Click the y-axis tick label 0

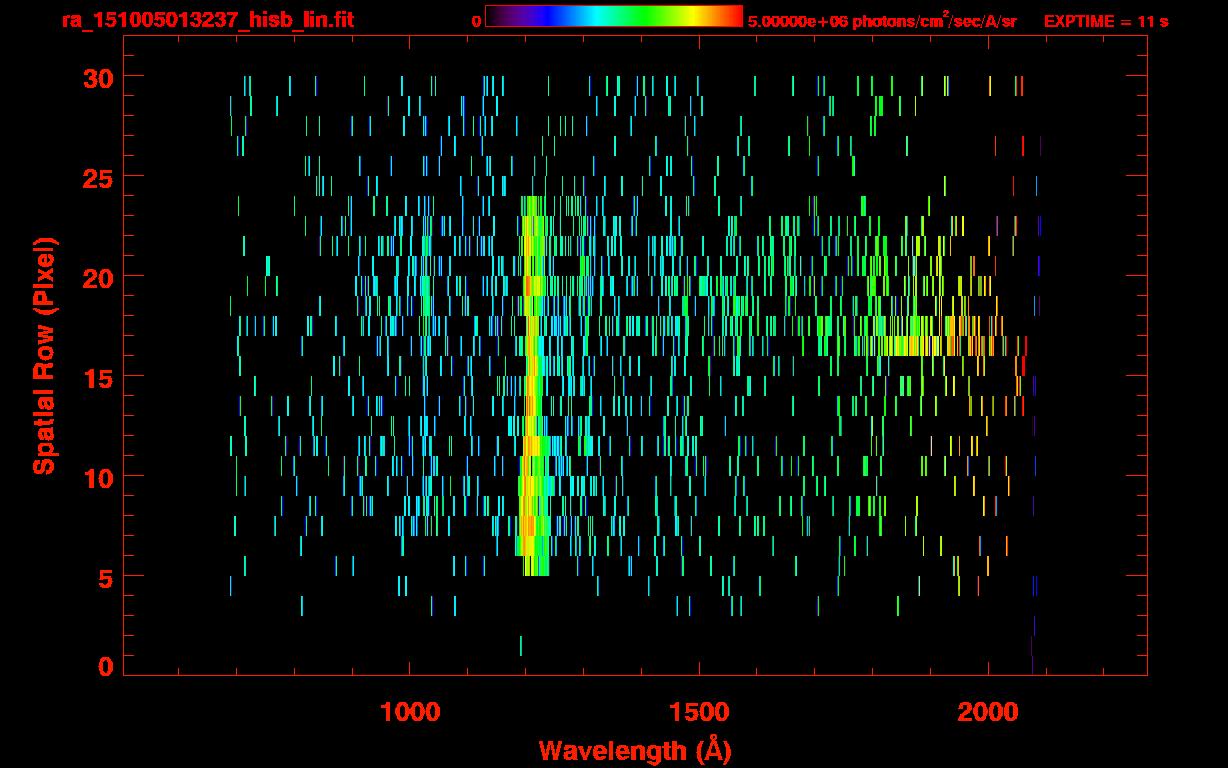[x=105, y=667]
